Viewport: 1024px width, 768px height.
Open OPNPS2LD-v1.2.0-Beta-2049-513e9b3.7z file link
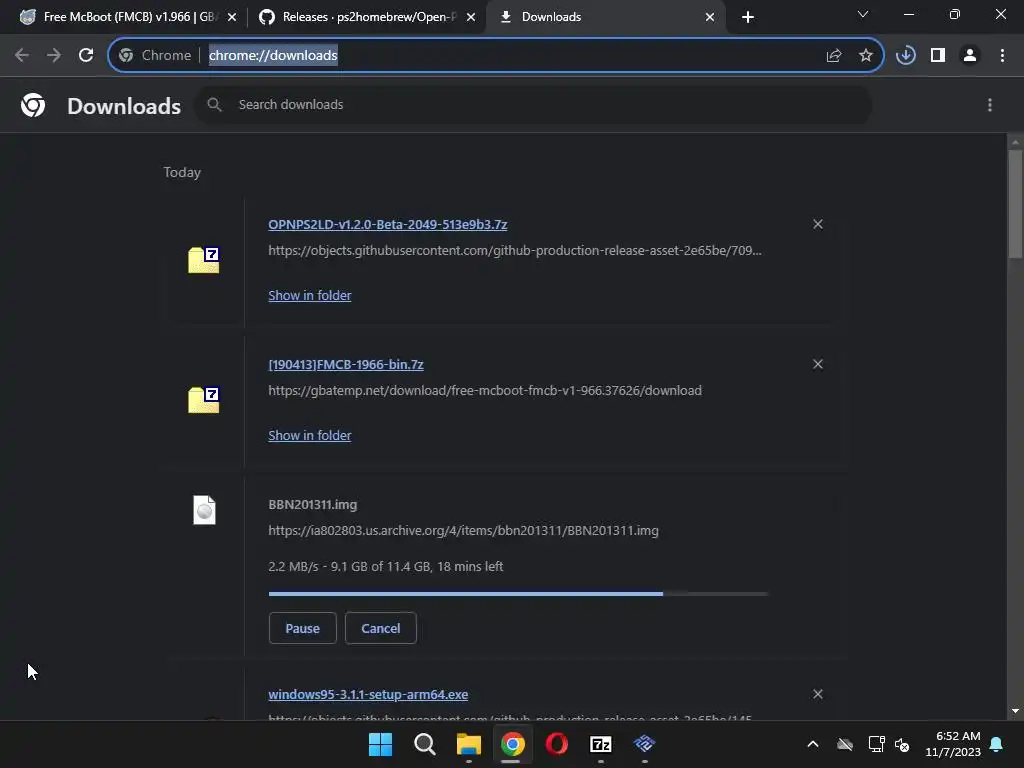[388, 225]
